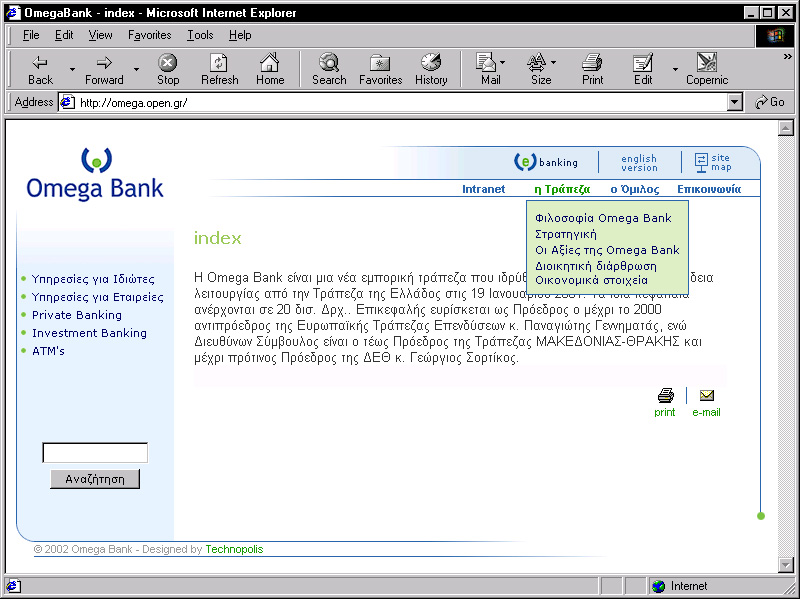Reload the page with Refresh
The image size is (800, 600).
tap(219, 69)
